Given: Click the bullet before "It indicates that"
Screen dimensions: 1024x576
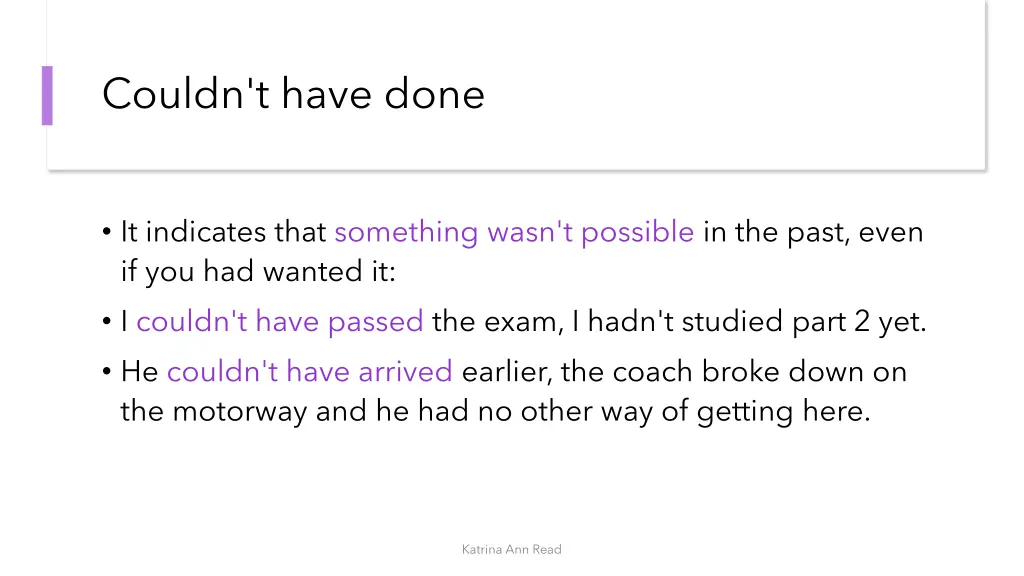Looking at the screenshot, I should (x=107, y=232).
